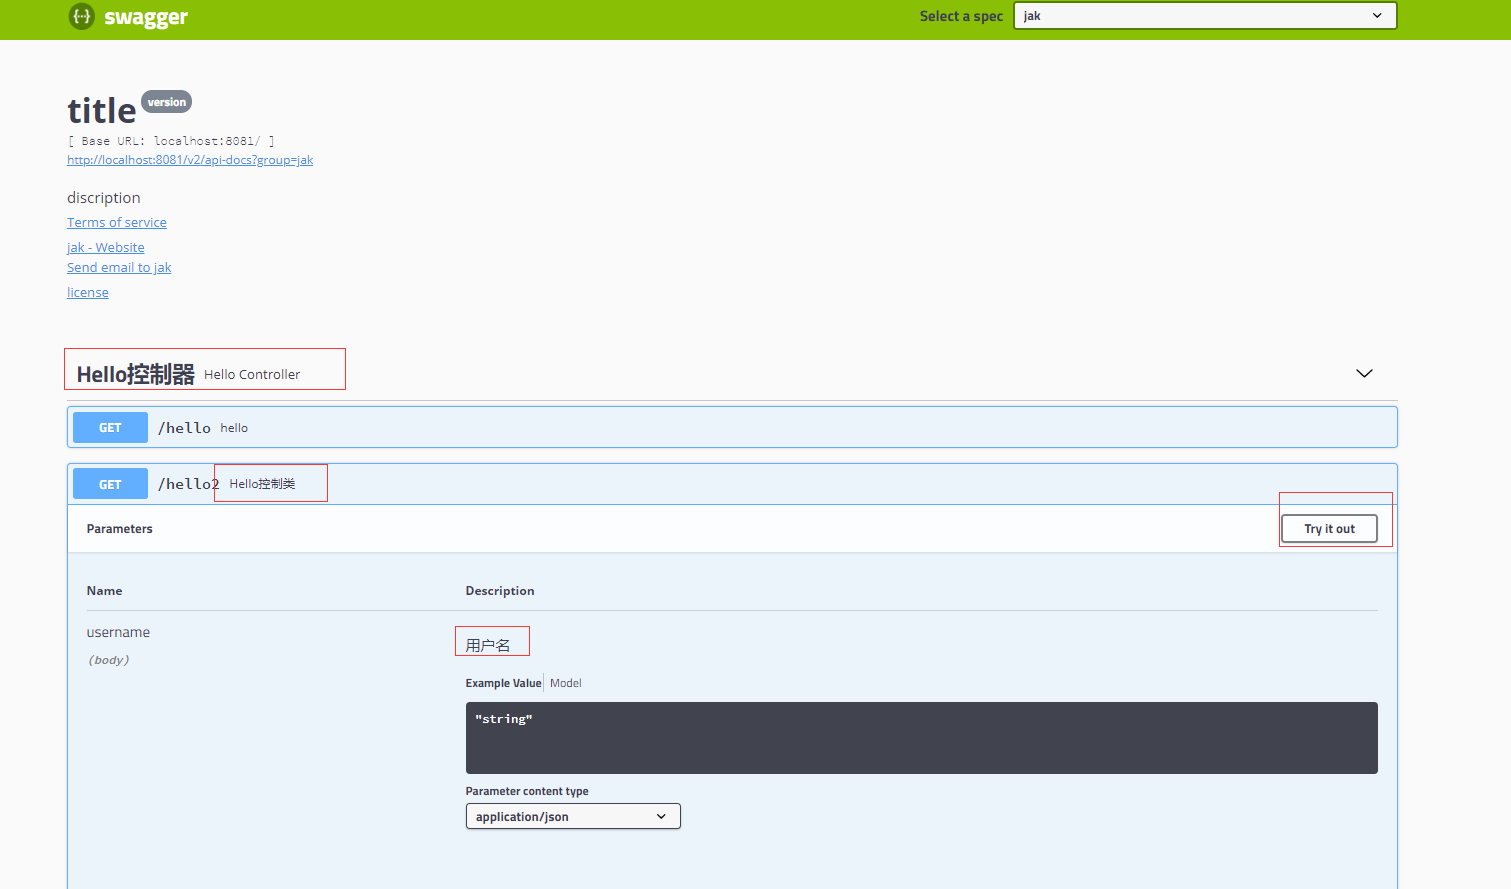Open the api-docs?group=jak URL link

[x=190, y=160]
